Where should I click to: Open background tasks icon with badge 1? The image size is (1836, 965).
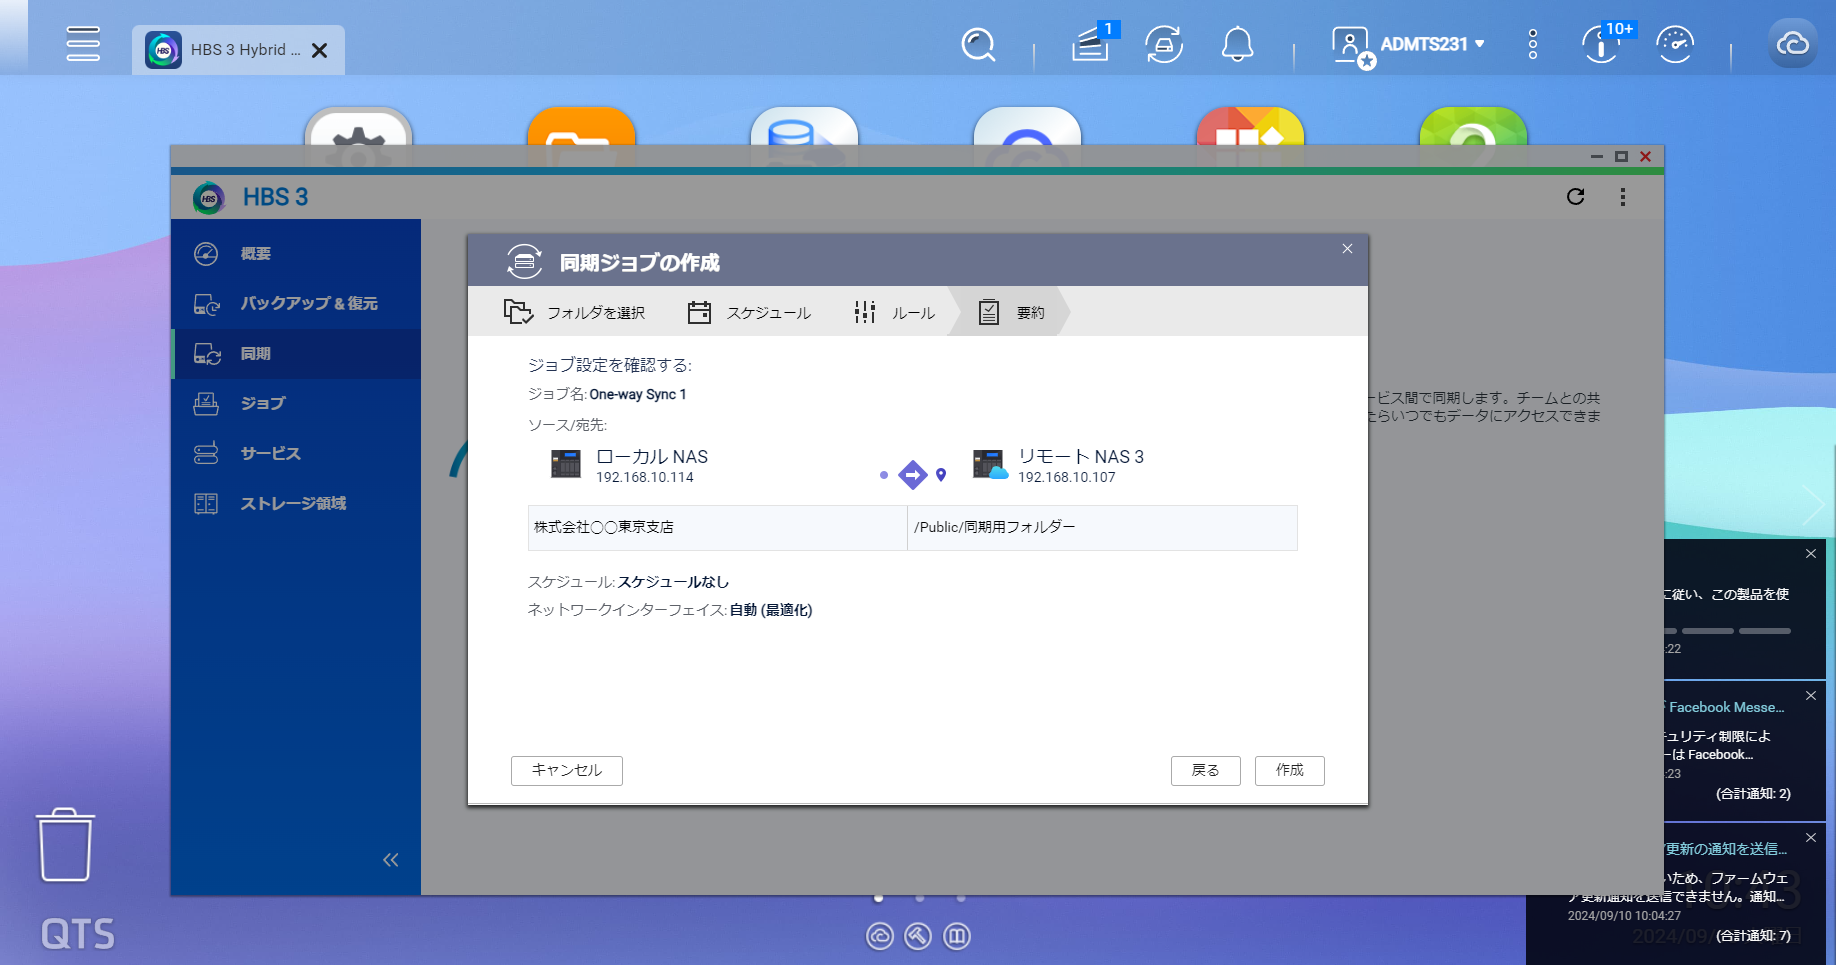coord(1092,44)
